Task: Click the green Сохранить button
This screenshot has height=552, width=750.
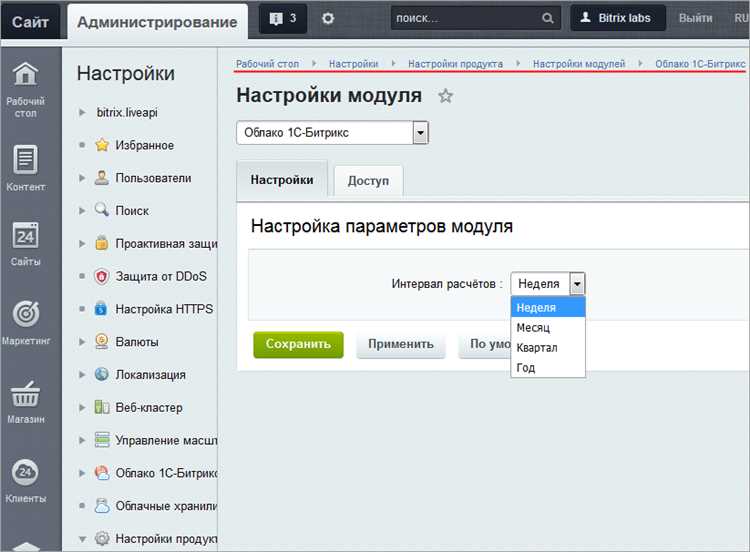Action: 298,344
